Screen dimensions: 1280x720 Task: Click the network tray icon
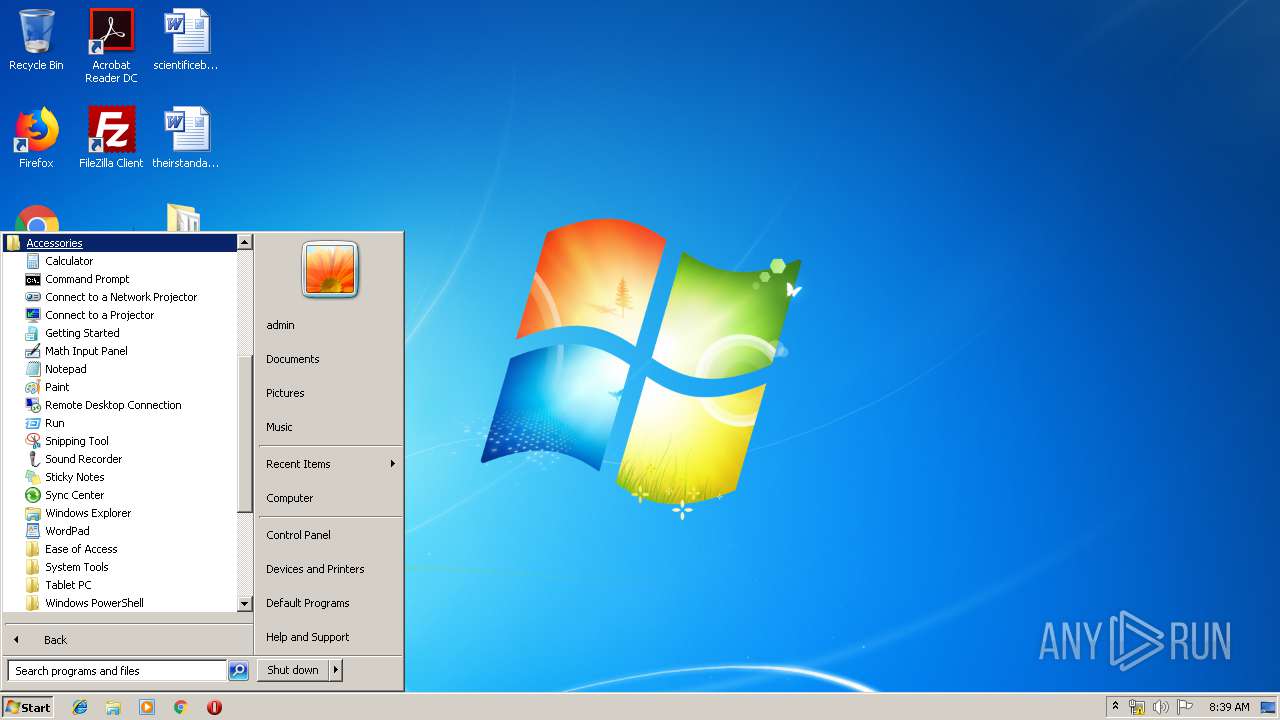pyautogui.click(x=1137, y=707)
